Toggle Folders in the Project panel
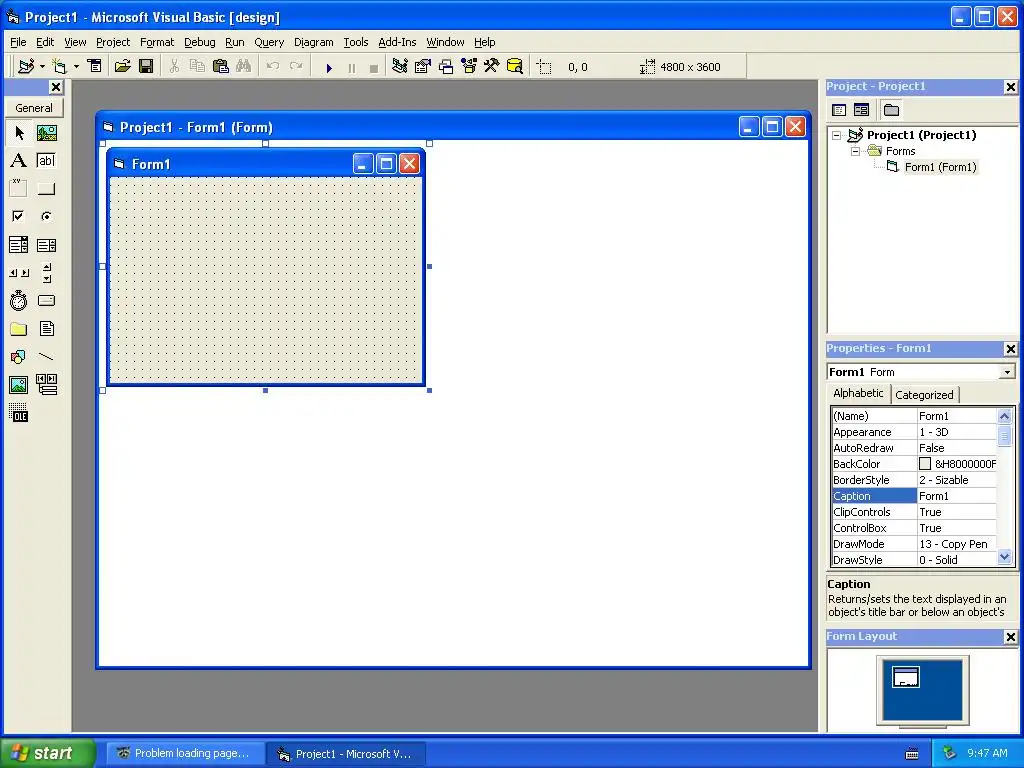Viewport: 1024px width, 768px height. click(891, 110)
